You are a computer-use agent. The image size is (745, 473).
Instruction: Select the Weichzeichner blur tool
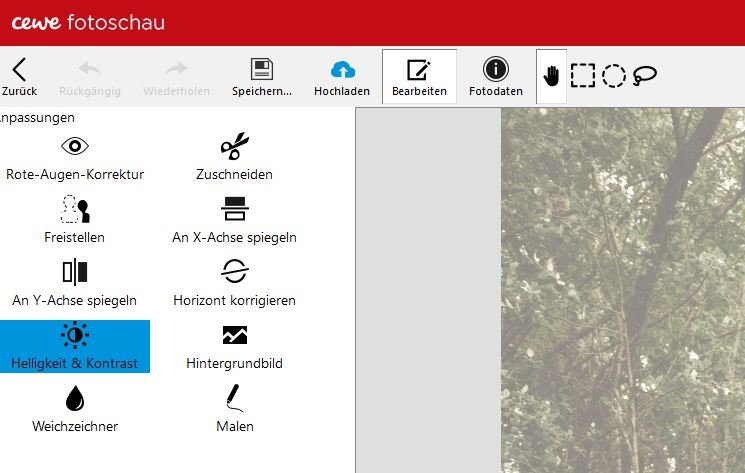click(75, 409)
